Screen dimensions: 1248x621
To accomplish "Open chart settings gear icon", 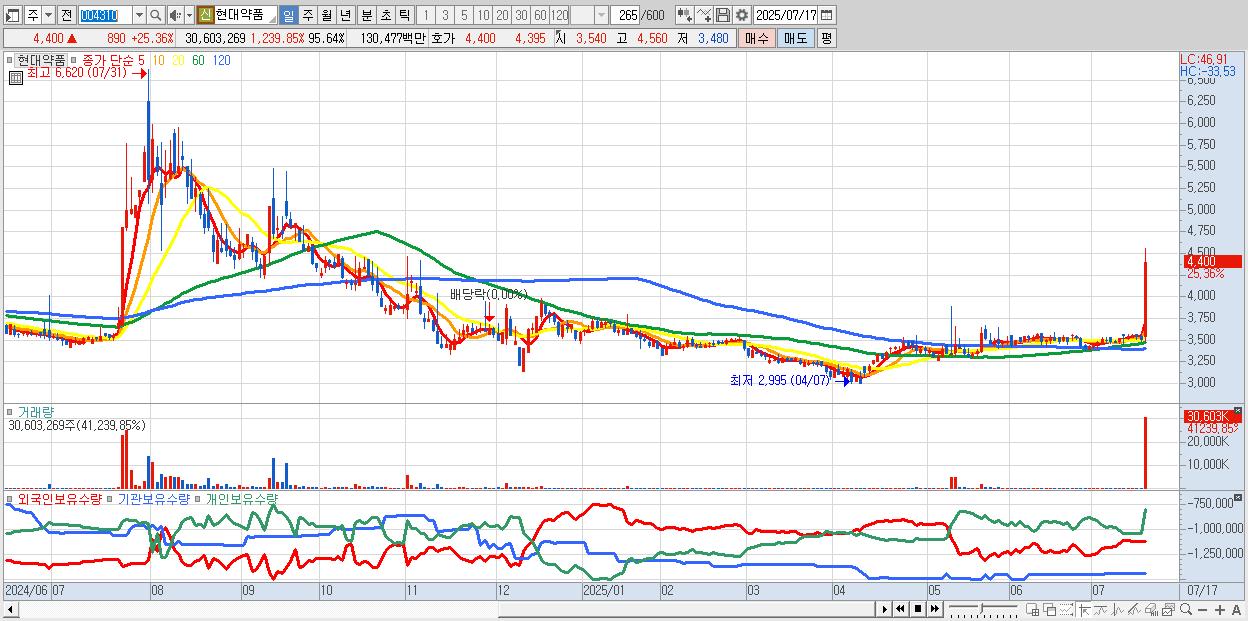I will pos(742,15).
